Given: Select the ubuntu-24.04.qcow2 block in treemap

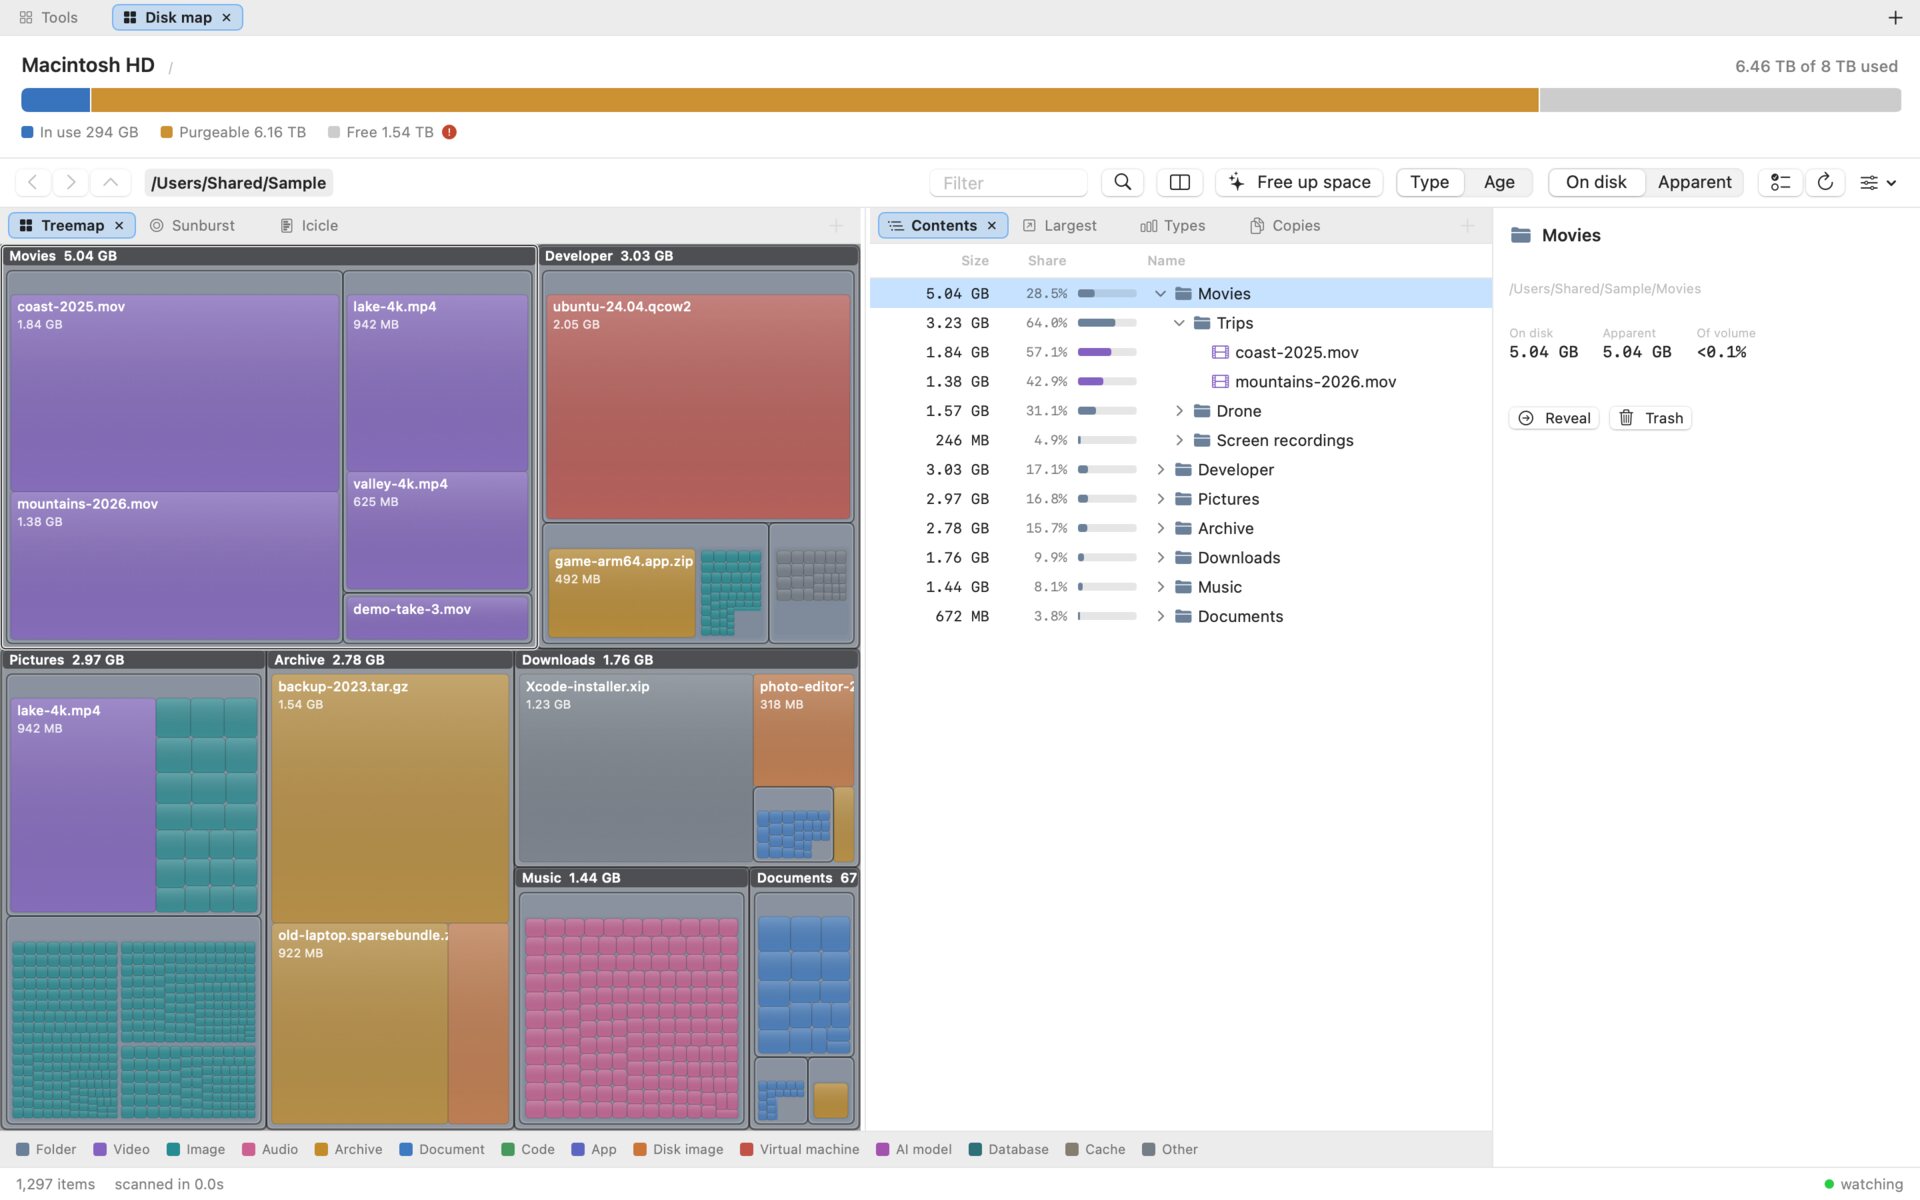Looking at the screenshot, I should coord(697,406).
